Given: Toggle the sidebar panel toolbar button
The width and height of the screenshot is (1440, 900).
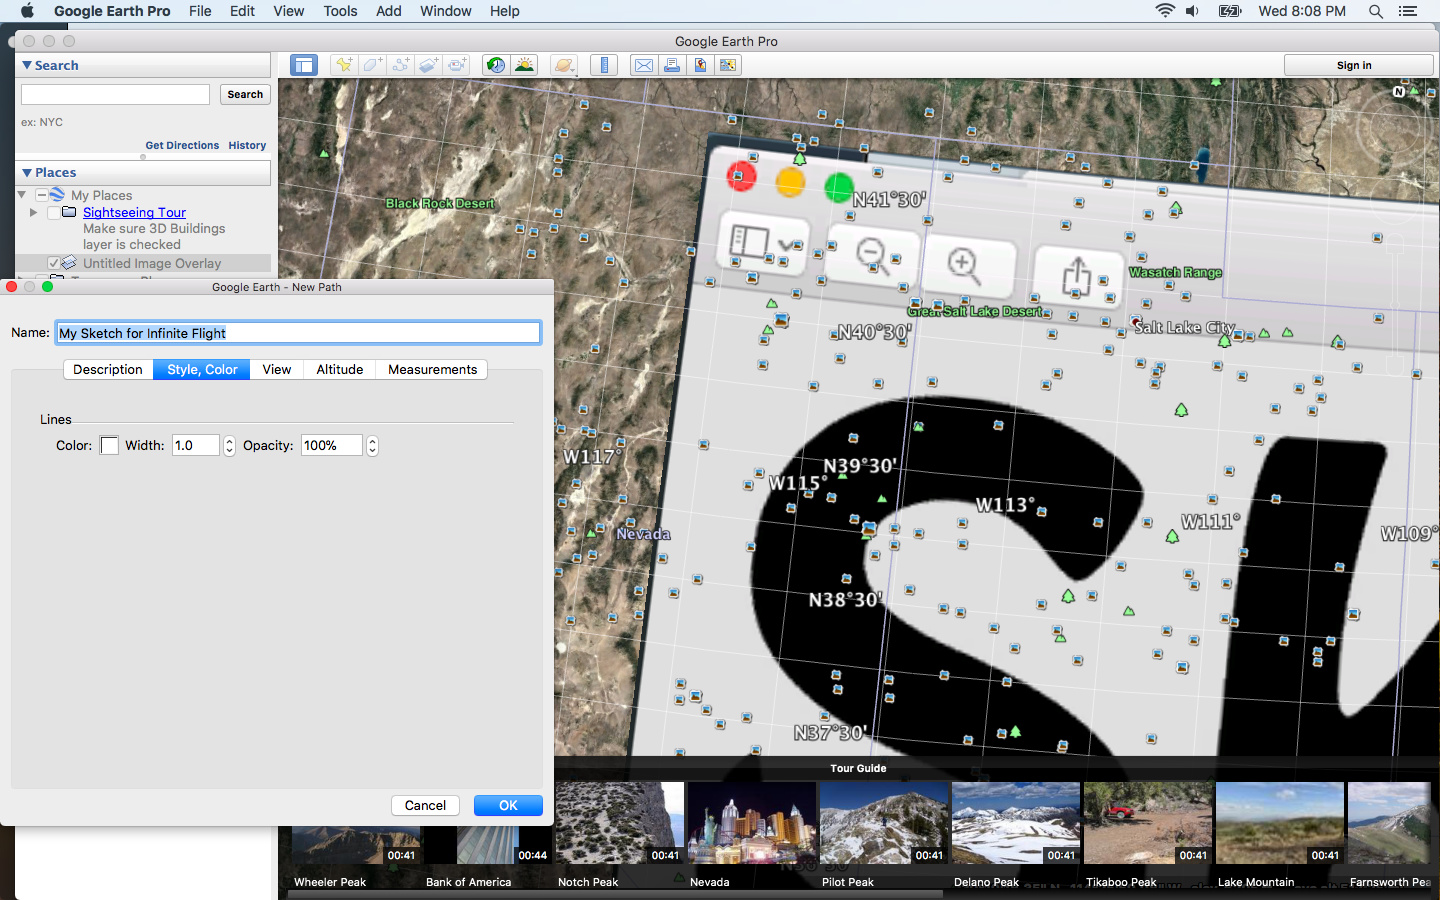Looking at the screenshot, I should [304, 65].
